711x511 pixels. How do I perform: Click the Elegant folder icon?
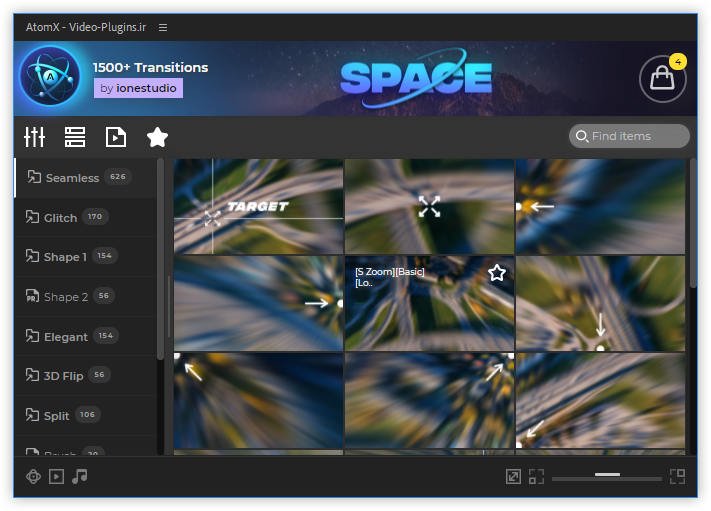click(32, 336)
